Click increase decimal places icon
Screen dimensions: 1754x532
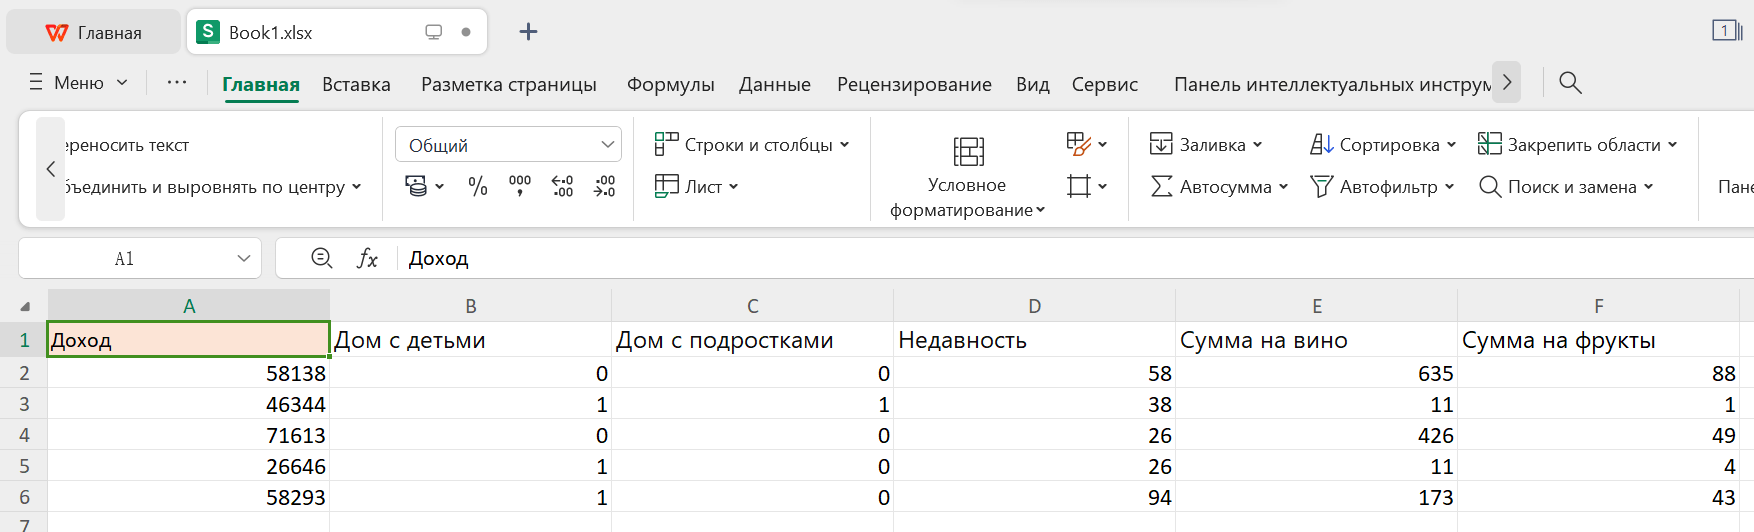click(562, 186)
